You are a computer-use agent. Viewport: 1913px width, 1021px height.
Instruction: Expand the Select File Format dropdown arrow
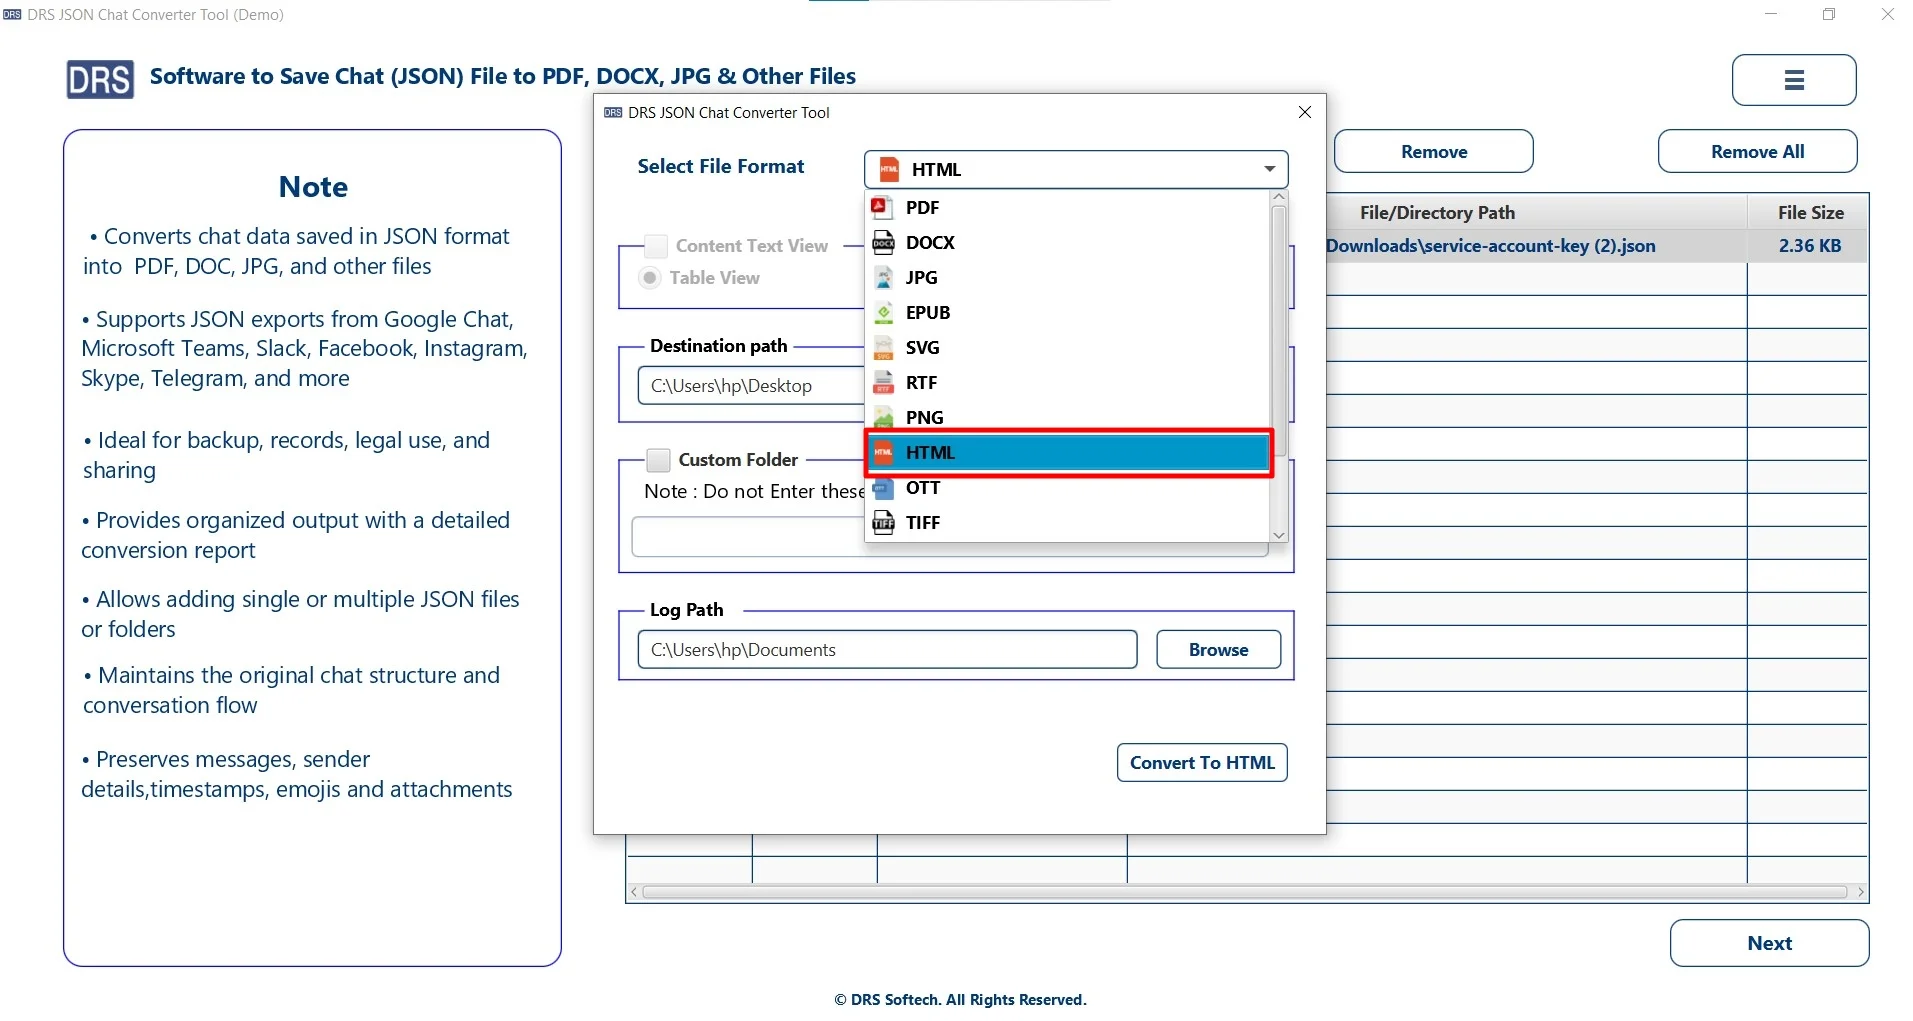click(x=1269, y=169)
